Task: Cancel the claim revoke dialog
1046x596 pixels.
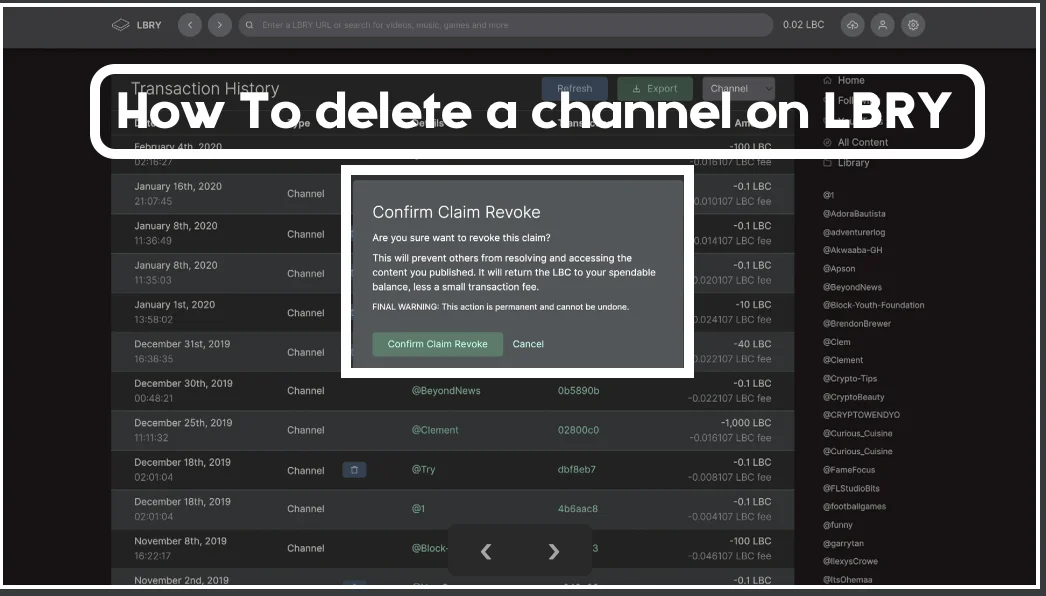Action: pos(528,344)
